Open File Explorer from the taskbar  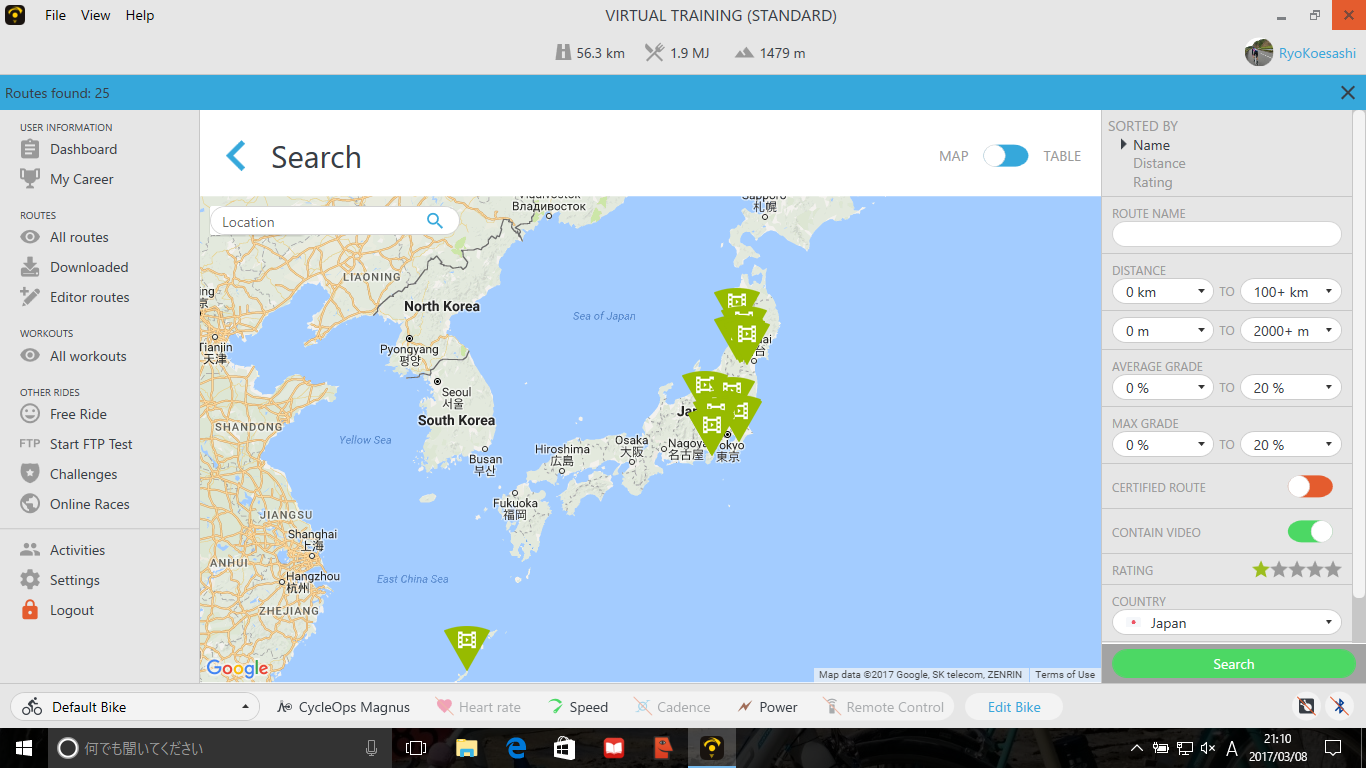pos(467,747)
